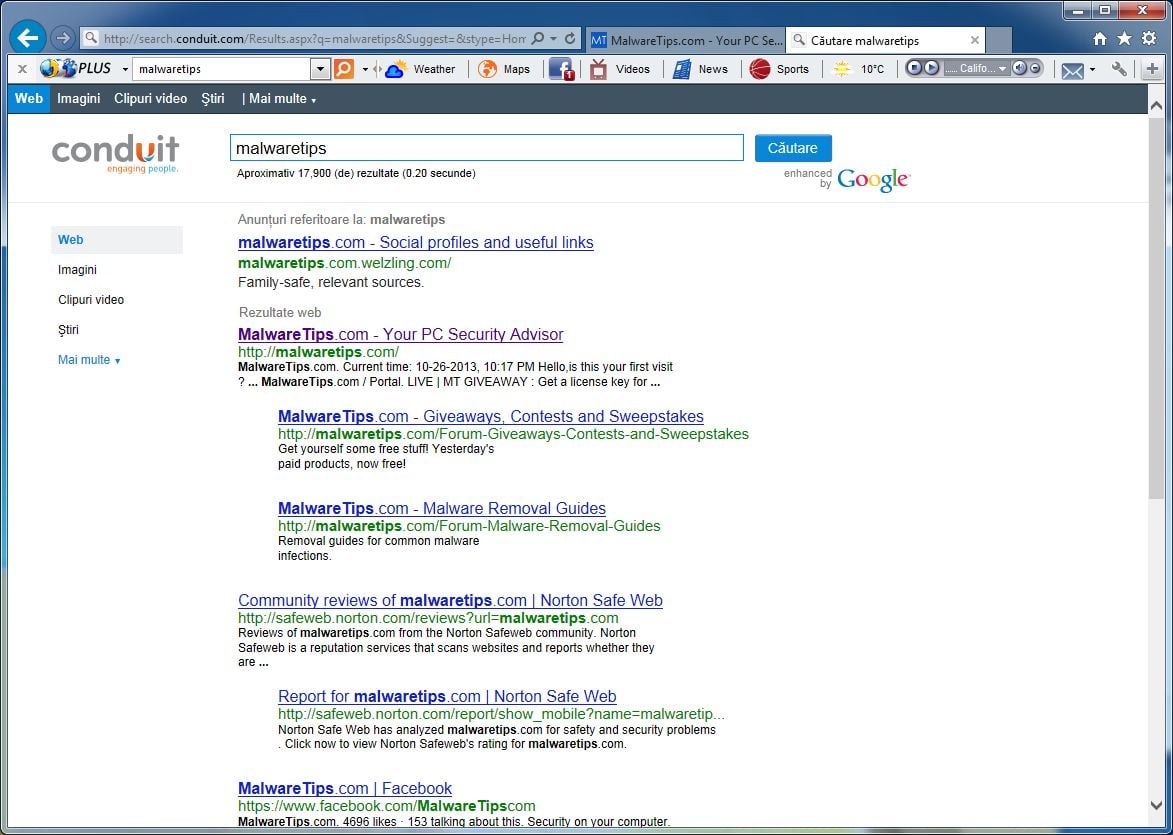
Task: Select Știri in the left sidebar
Action: pyautogui.click(x=68, y=330)
